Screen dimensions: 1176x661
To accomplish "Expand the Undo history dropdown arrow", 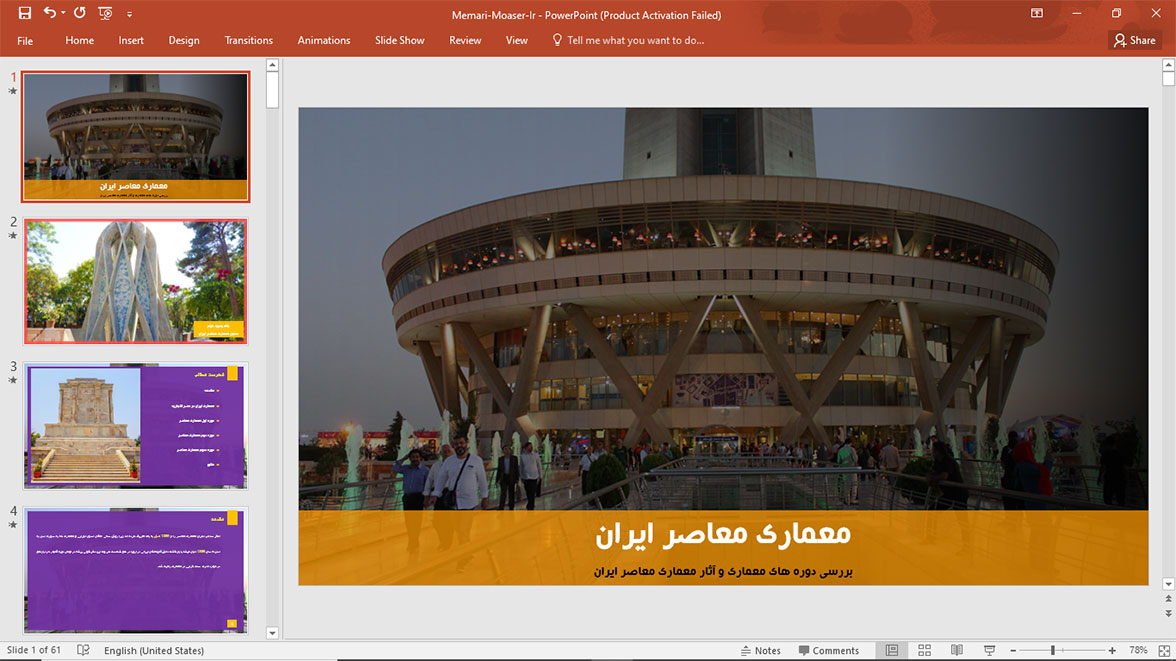I will click(63, 14).
